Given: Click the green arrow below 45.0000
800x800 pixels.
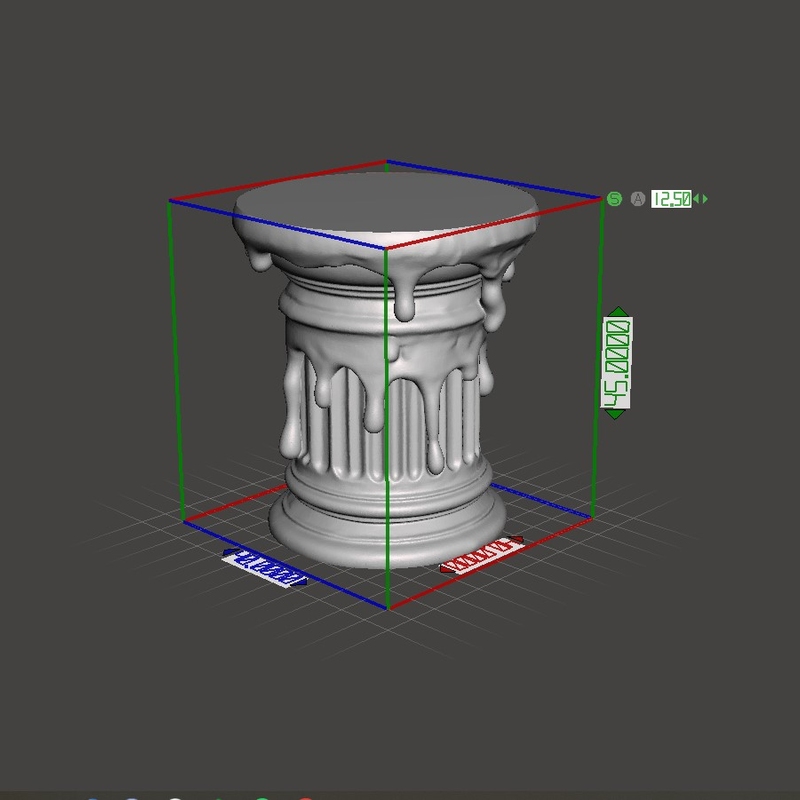Looking at the screenshot, I should (617, 412).
